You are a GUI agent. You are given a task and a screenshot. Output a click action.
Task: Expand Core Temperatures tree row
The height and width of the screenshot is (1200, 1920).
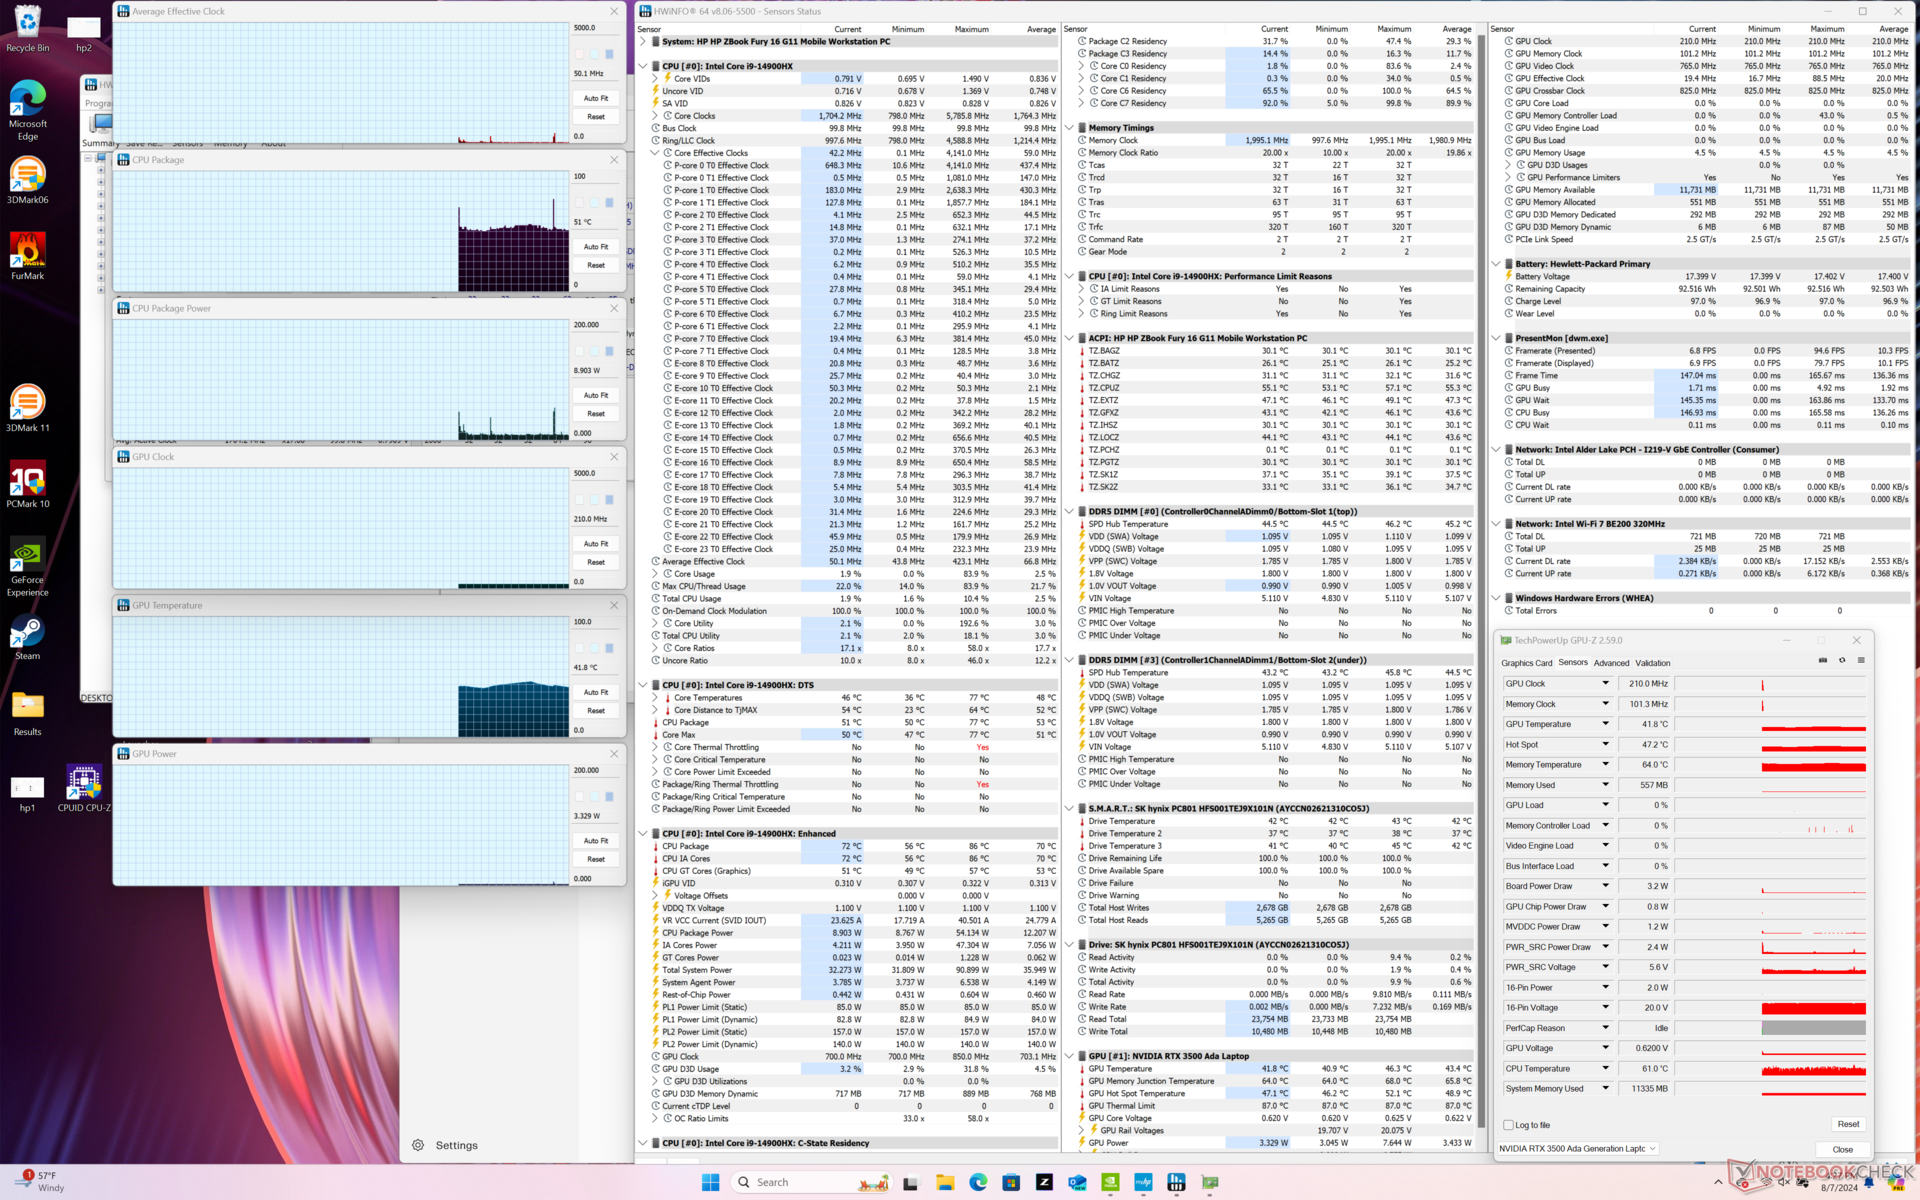[x=655, y=698]
